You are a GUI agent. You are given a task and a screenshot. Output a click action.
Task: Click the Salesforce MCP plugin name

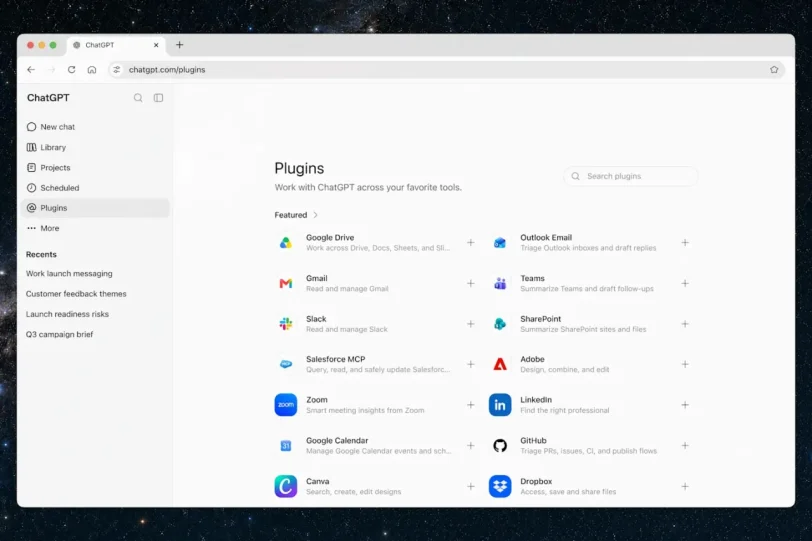click(336, 359)
